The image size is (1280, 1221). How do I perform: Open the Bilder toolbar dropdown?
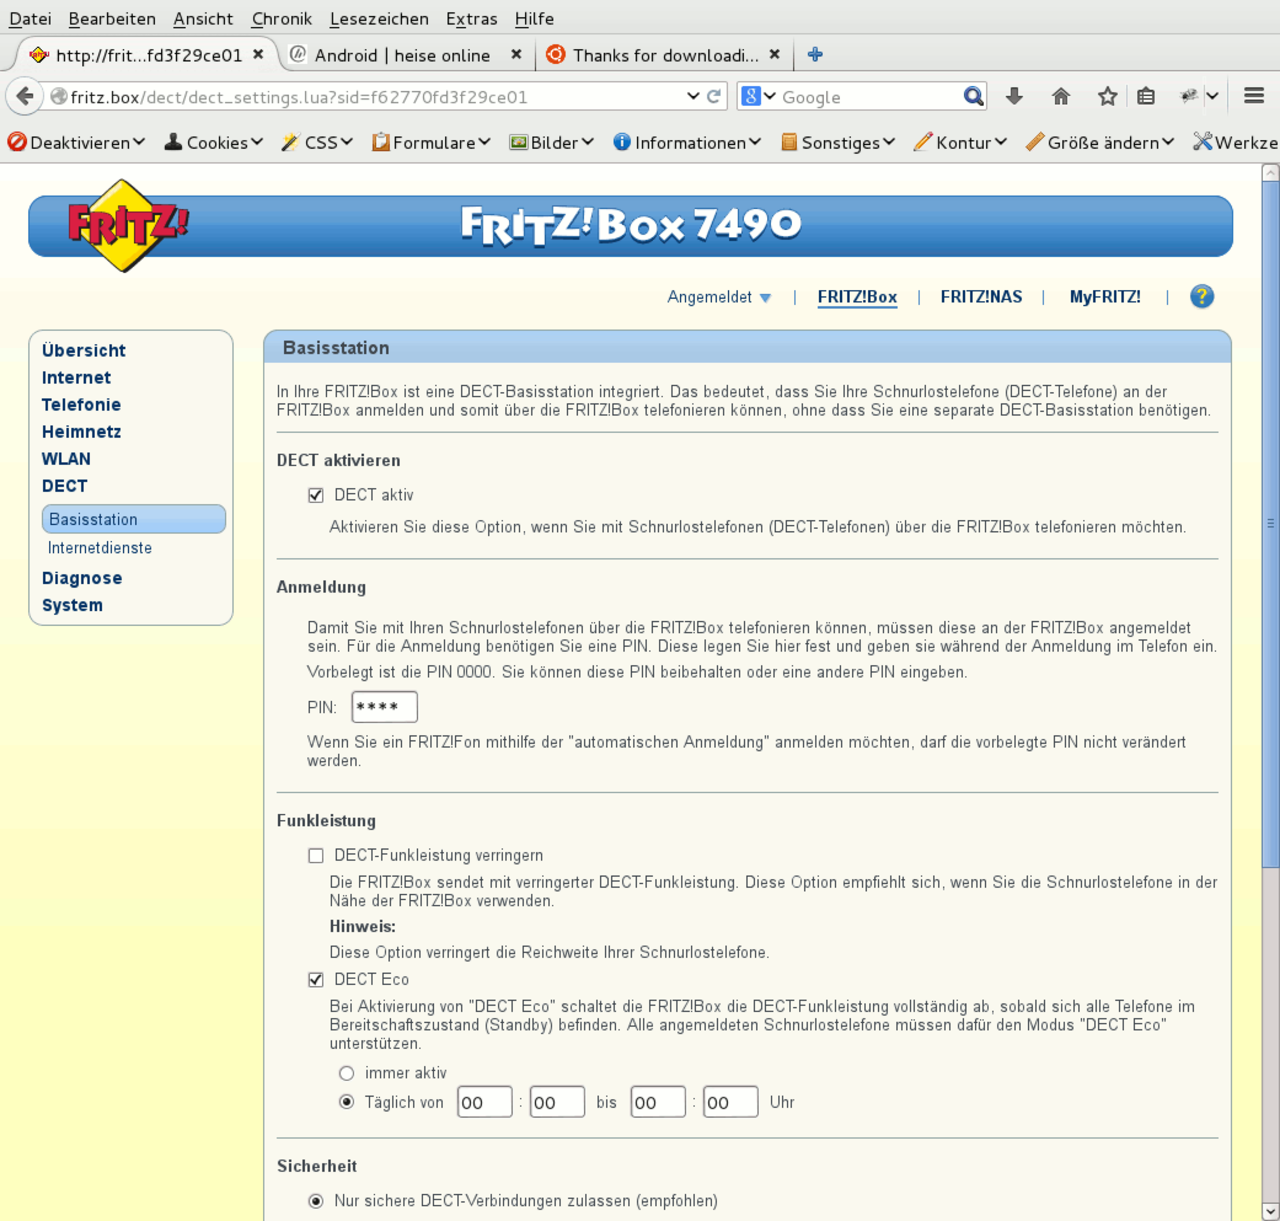[x=552, y=142]
